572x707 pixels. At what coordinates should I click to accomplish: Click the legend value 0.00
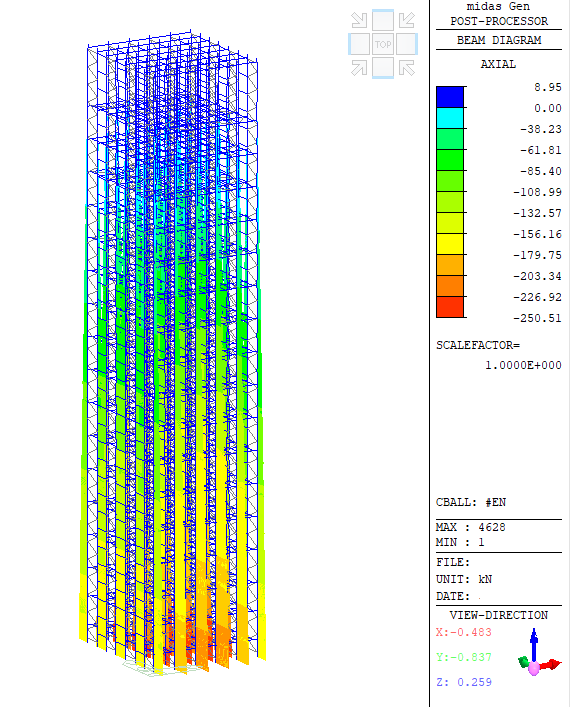pos(548,108)
